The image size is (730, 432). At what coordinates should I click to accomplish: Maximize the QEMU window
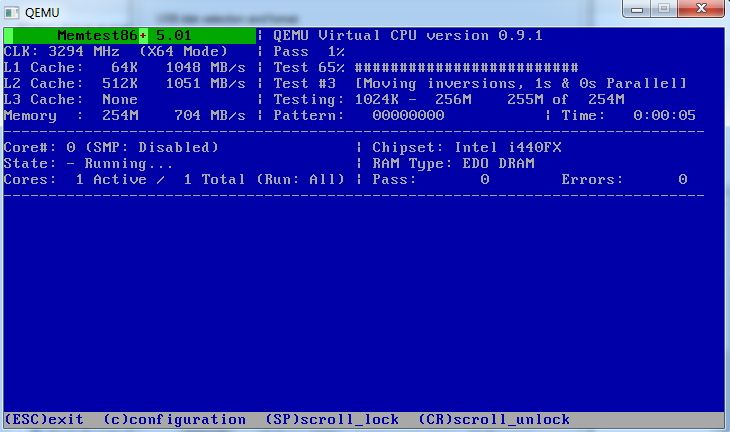tap(662, 8)
